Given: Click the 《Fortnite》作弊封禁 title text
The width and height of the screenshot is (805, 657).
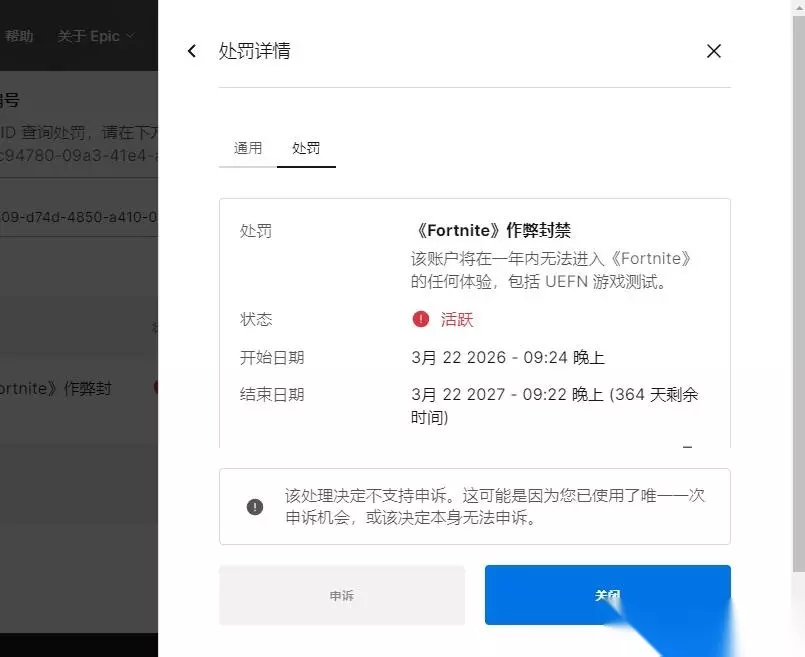Looking at the screenshot, I should (x=491, y=230).
